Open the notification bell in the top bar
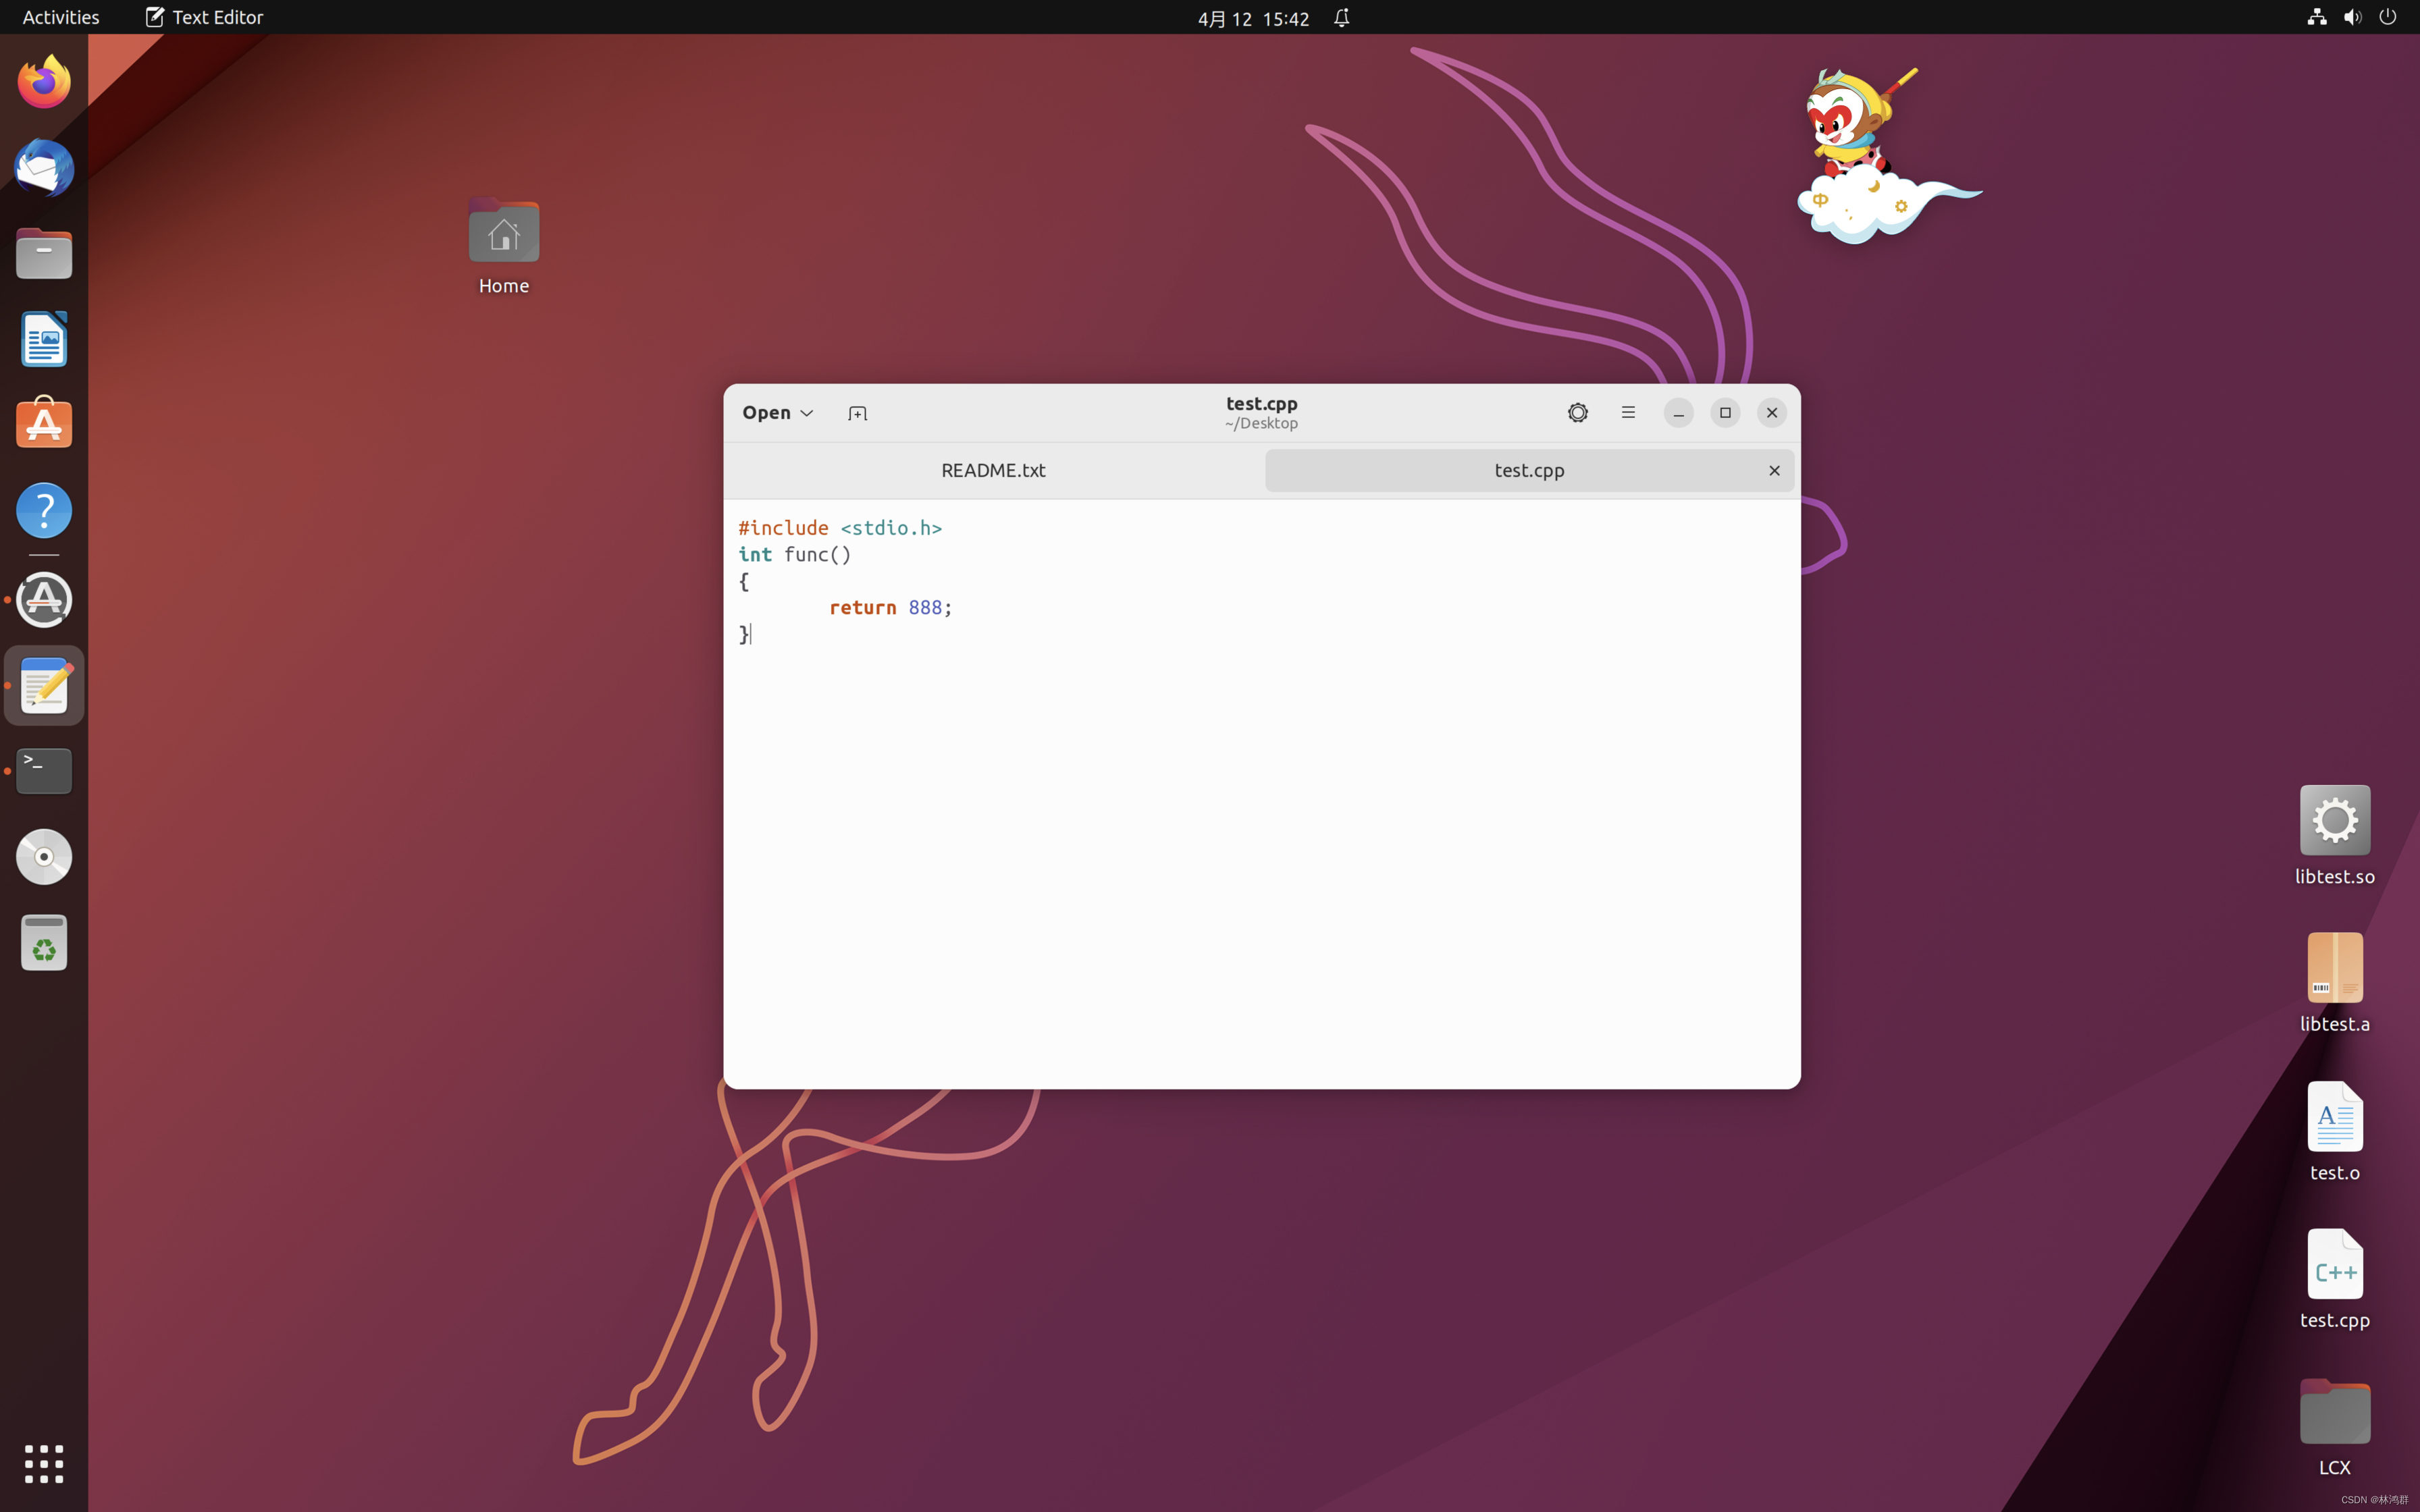The image size is (2420, 1512). pyautogui.click(x=1341, y=18)
